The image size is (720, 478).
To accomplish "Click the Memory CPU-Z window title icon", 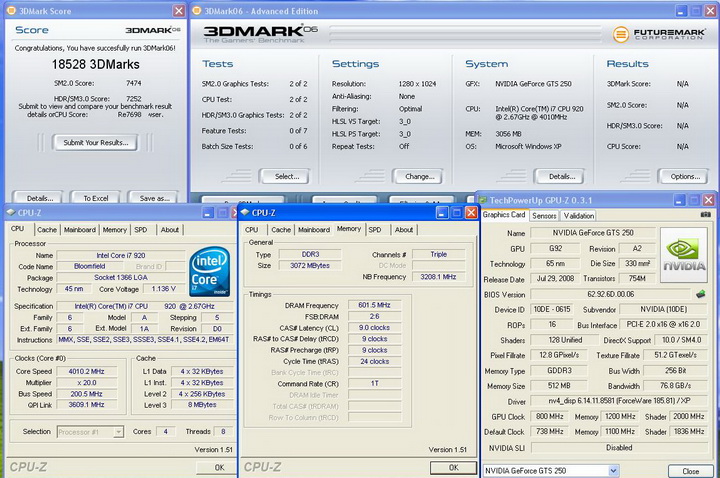I will (245, 213).
